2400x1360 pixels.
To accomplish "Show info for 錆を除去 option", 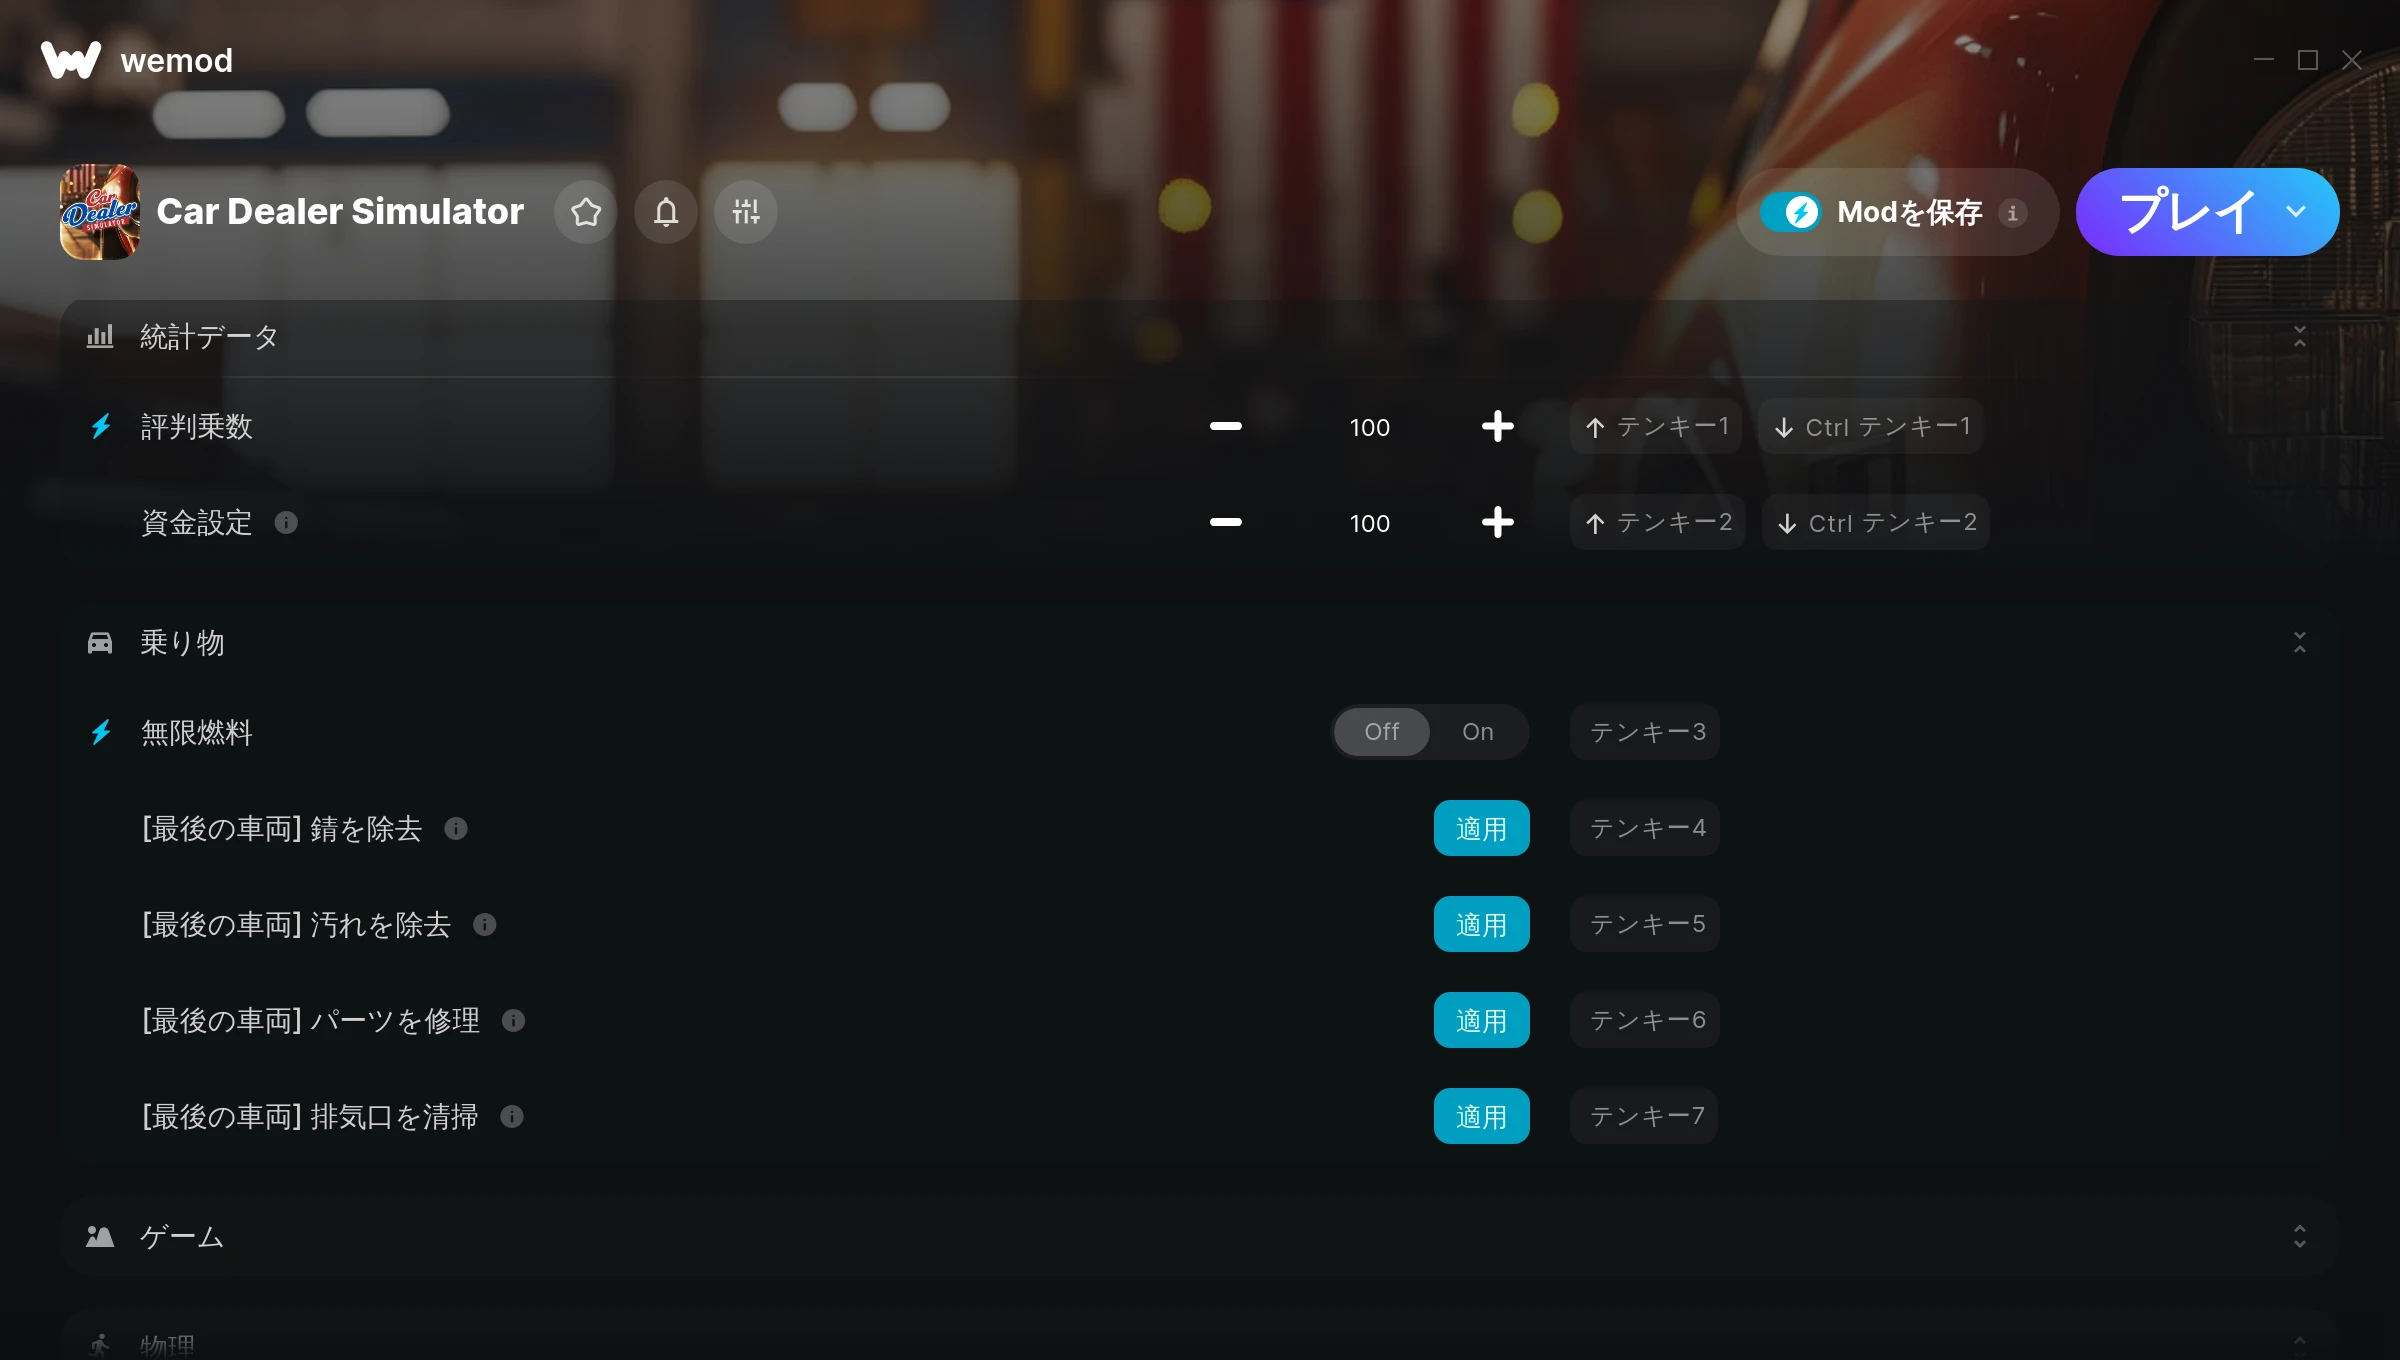I will point(456,829).
